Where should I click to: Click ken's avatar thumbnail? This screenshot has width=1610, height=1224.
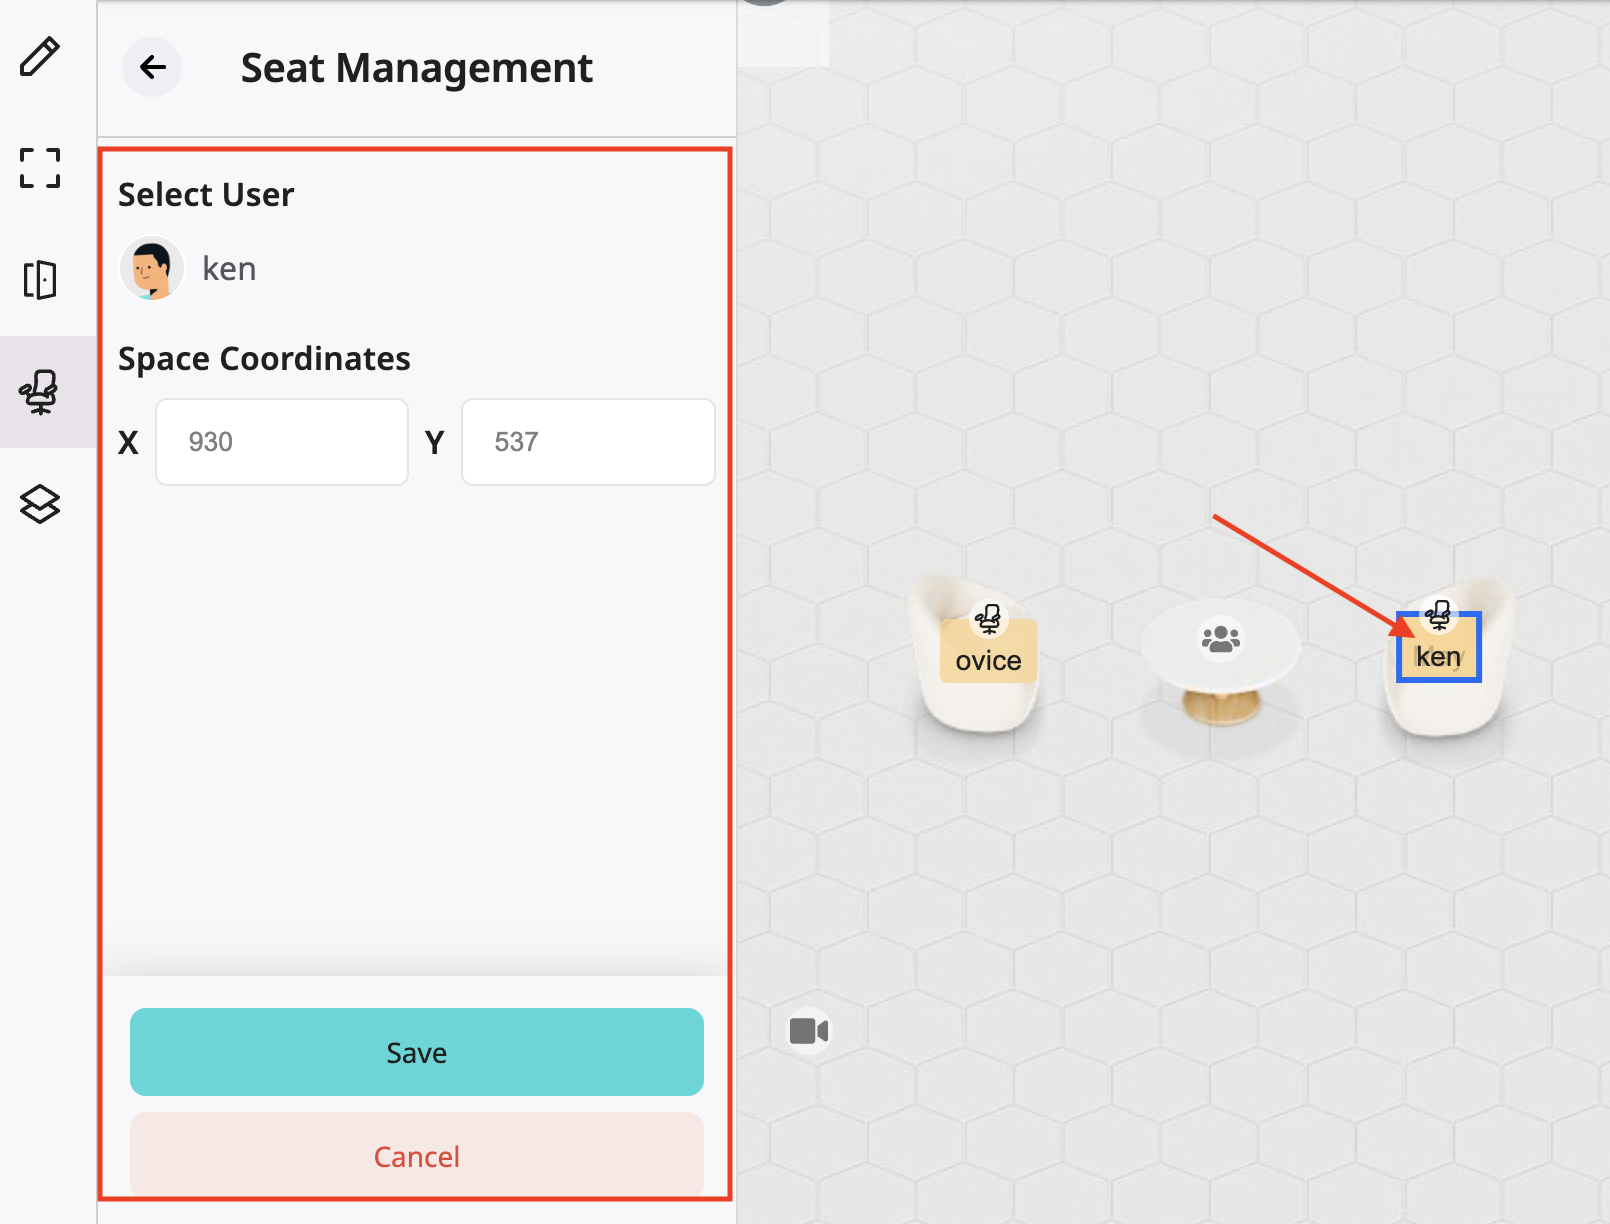coord(151,268)
